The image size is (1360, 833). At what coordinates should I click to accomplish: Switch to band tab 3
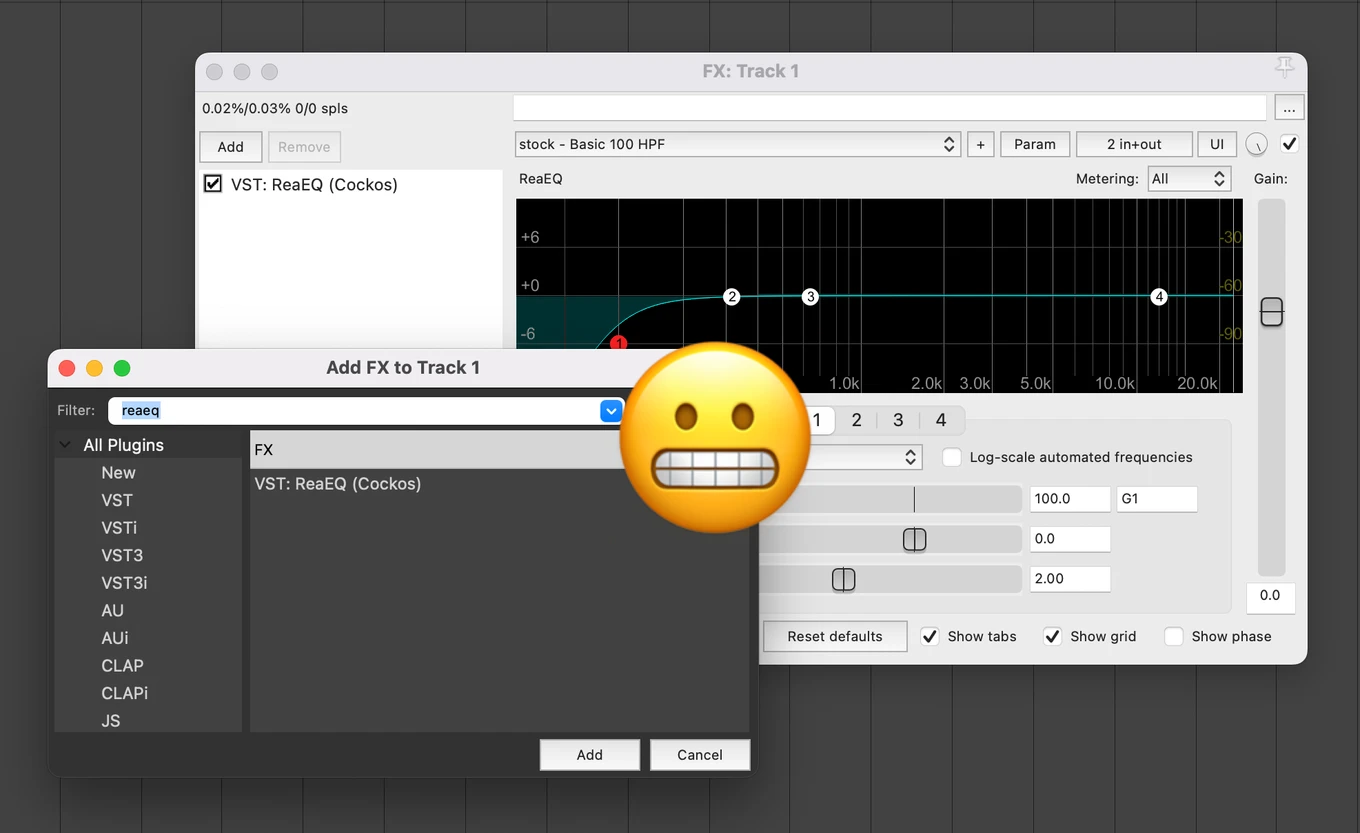pos(898,420)
